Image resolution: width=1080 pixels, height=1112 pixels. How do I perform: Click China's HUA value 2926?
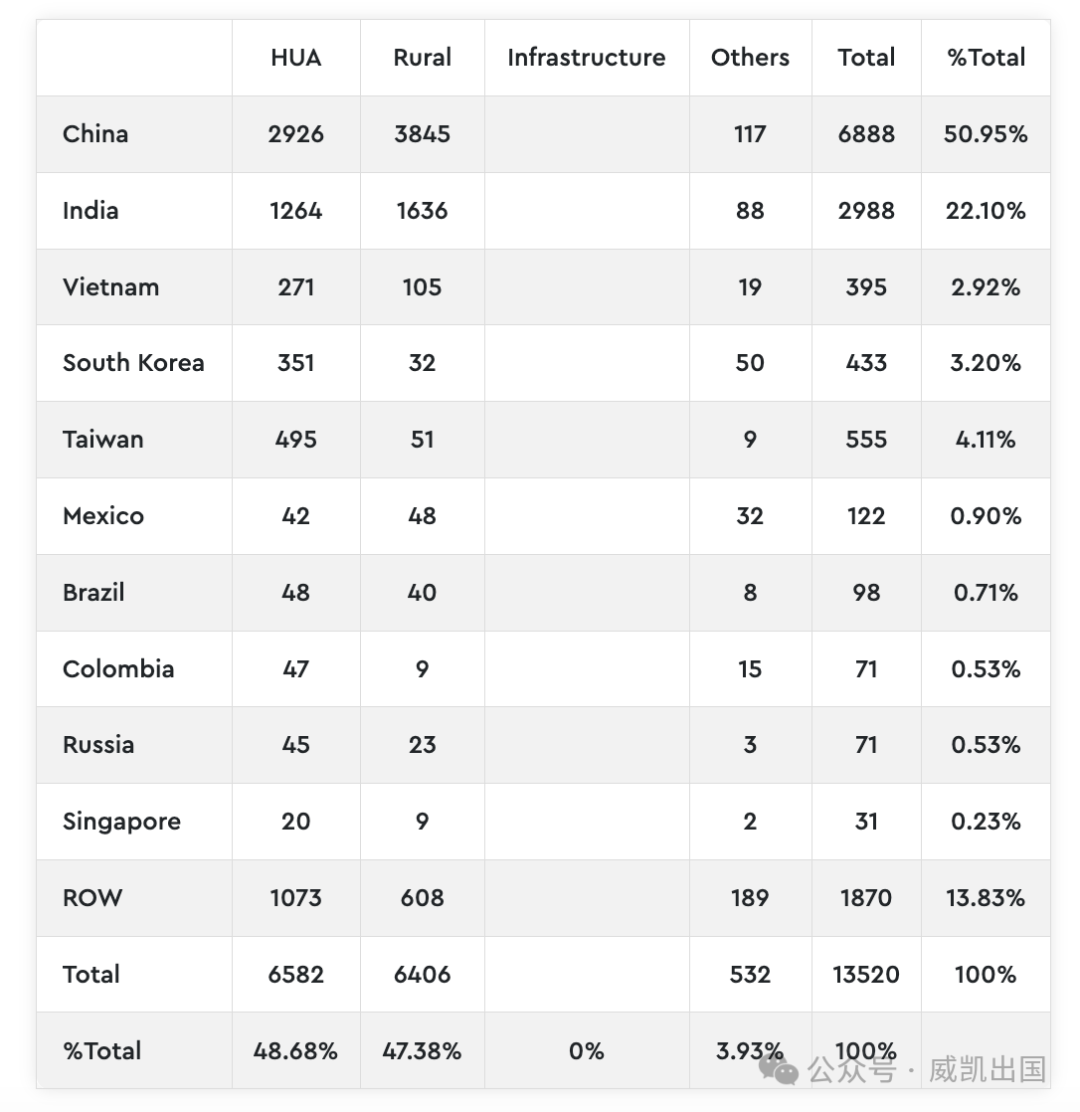[296, 134]
